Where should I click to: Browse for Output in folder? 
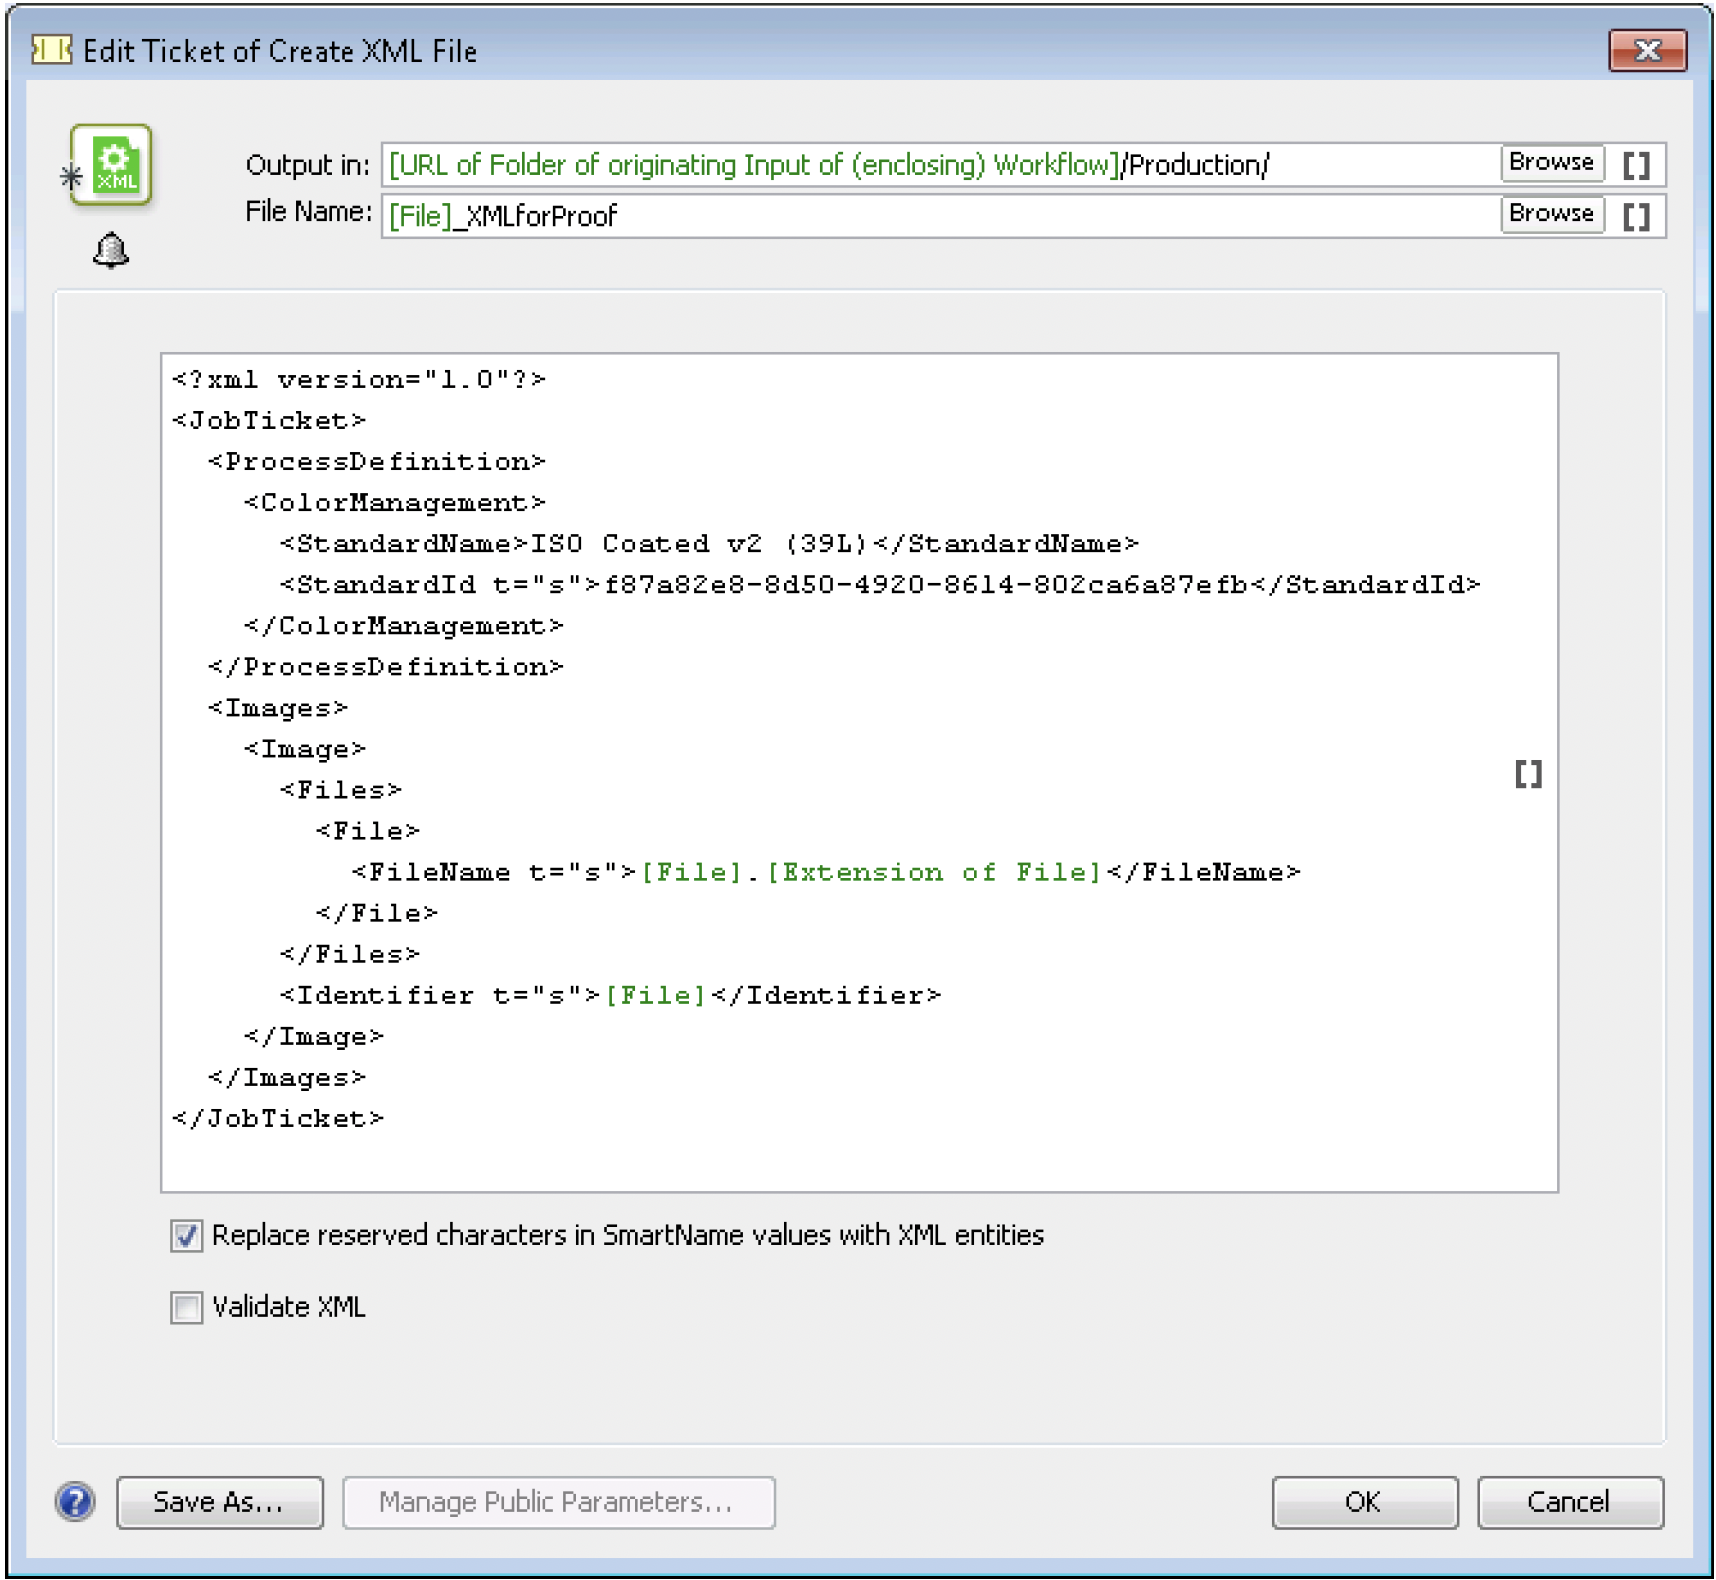1551,162
